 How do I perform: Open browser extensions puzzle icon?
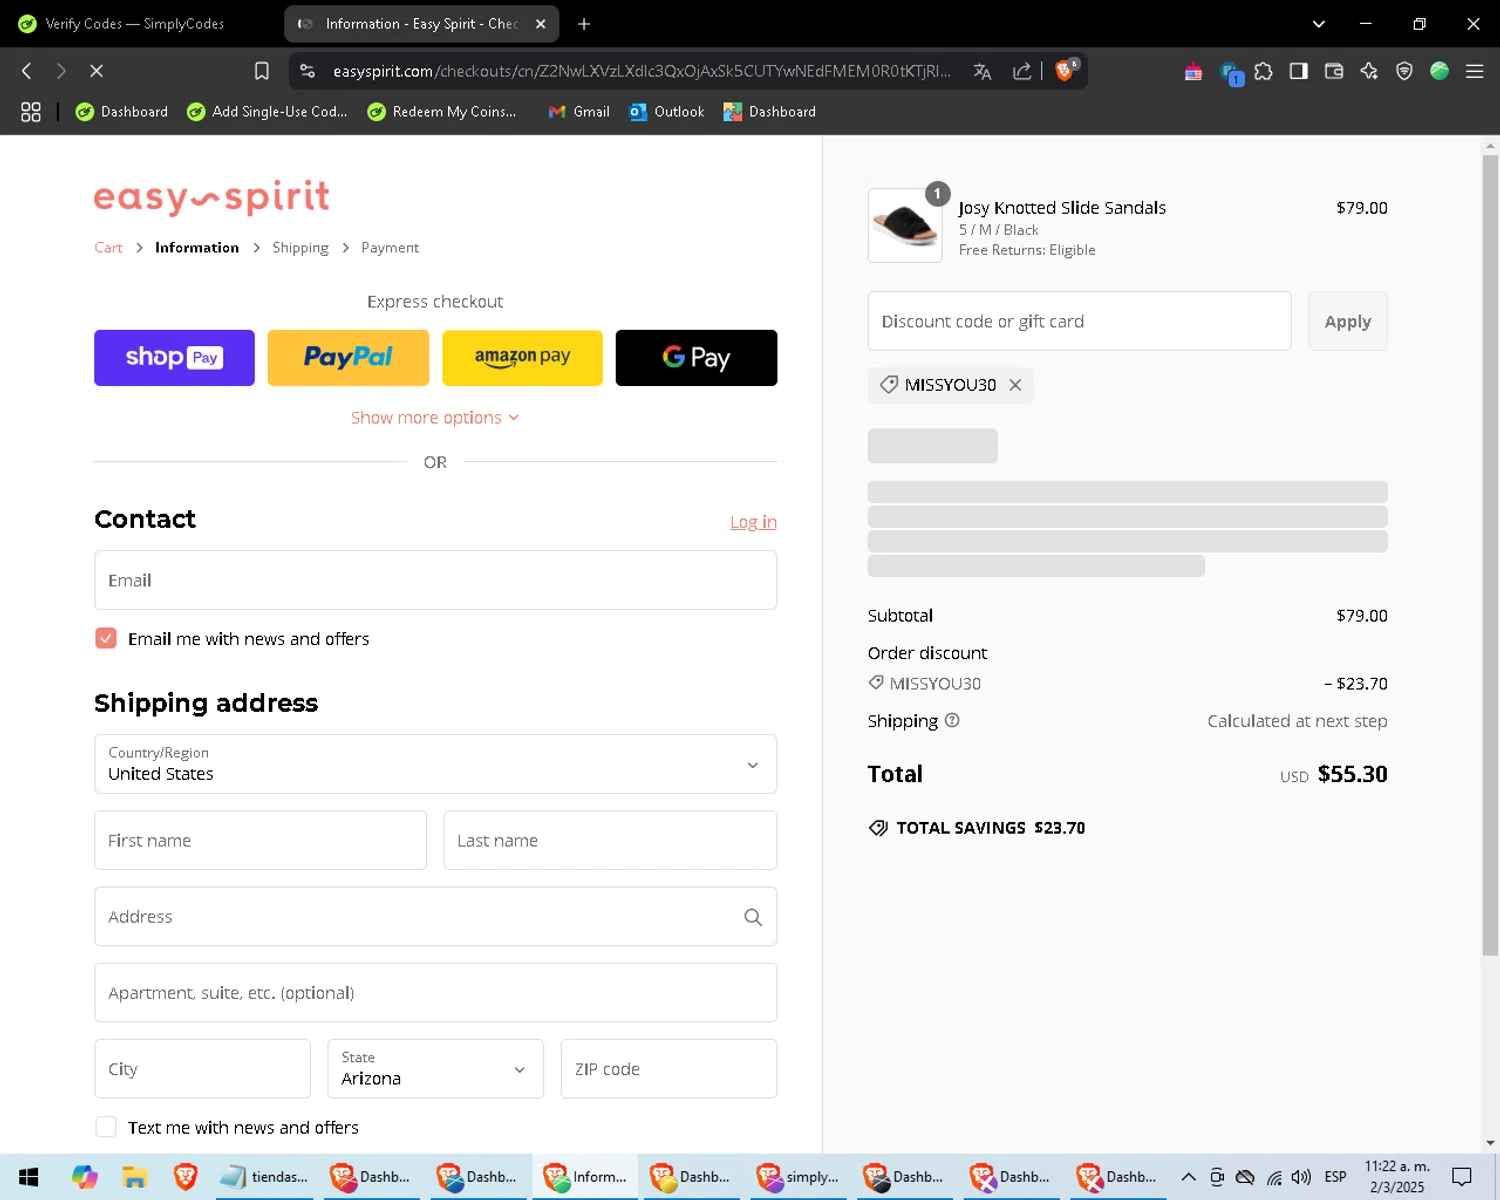[1264, 71]
